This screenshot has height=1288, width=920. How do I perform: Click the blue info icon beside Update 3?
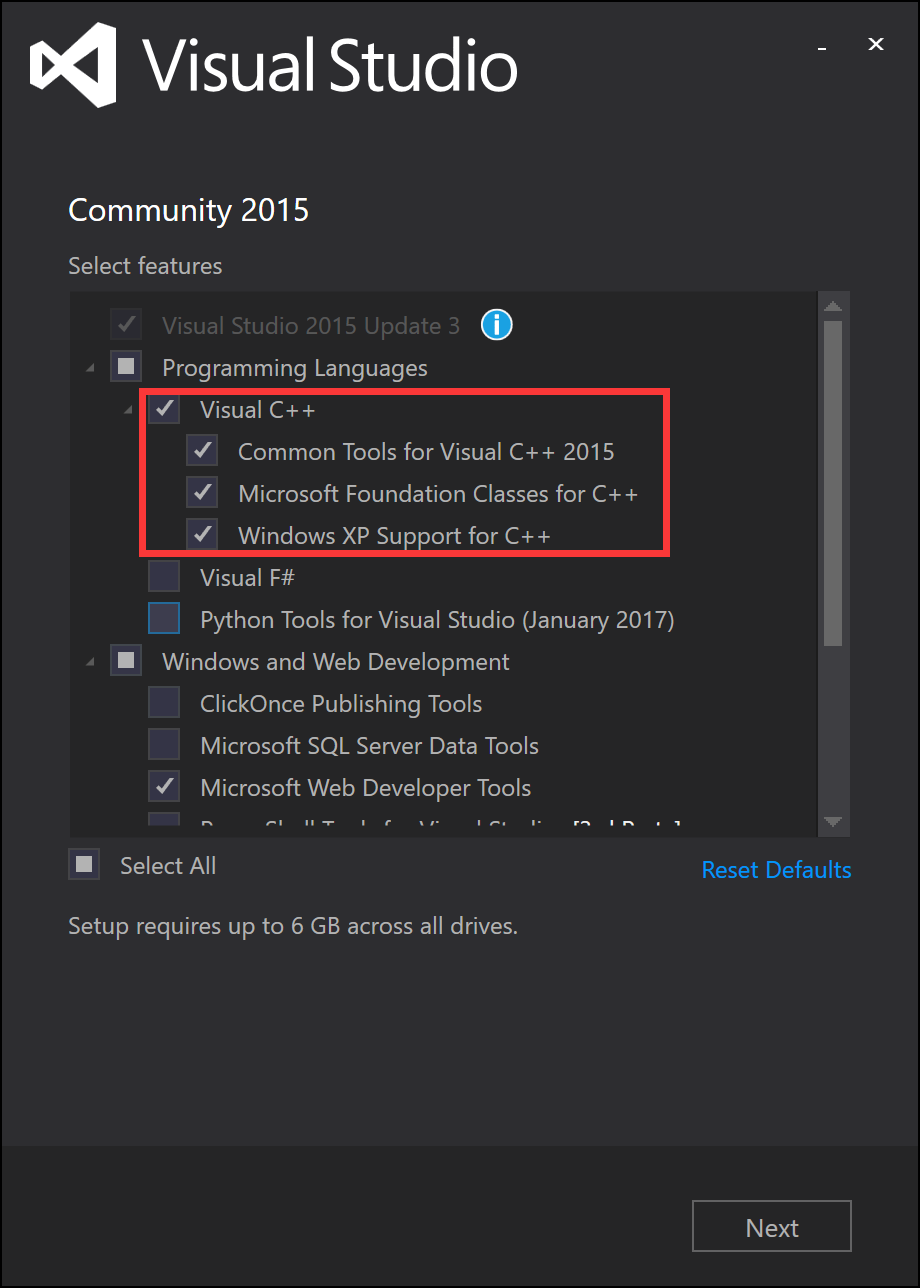(x=497, y=325)
